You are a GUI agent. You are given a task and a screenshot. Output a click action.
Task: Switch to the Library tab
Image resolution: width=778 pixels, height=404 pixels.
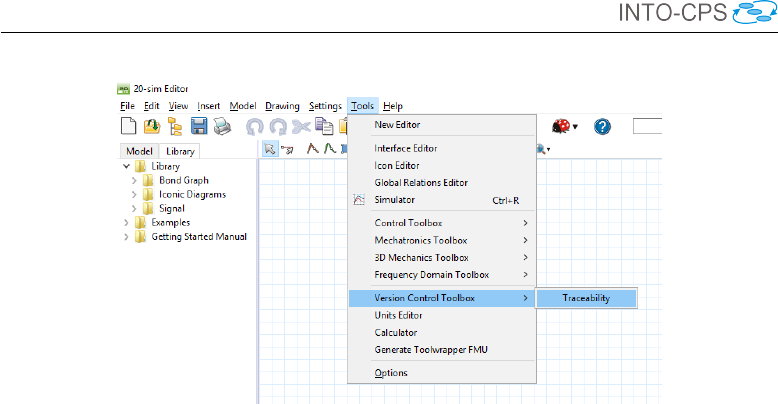coord(180,151)
